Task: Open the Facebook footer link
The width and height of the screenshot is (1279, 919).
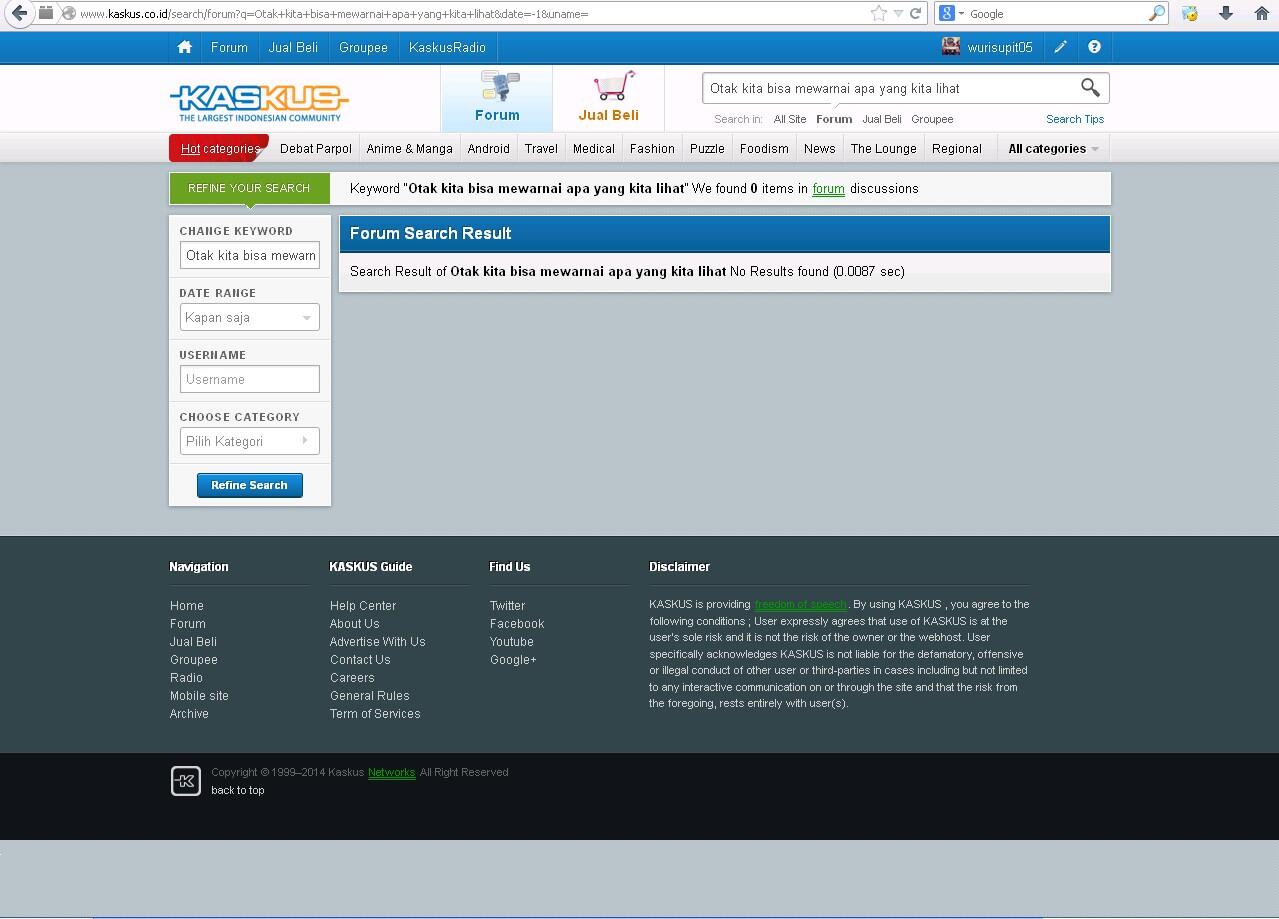Action: [x=517, y=623]
